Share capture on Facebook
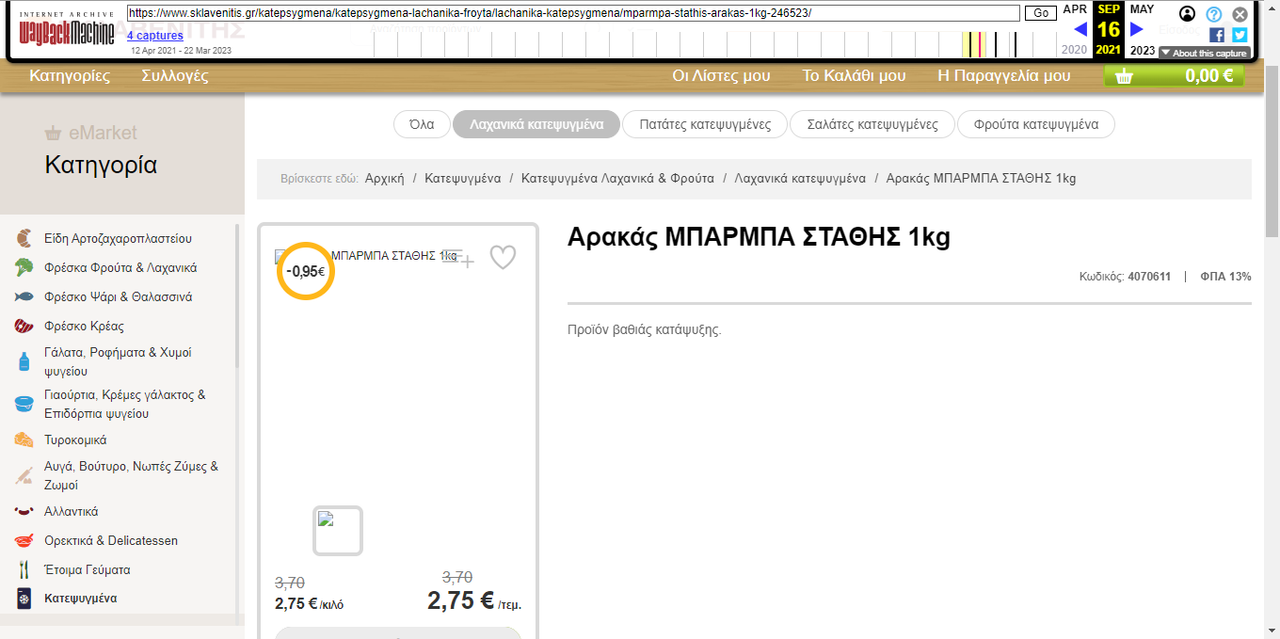 1217,35
